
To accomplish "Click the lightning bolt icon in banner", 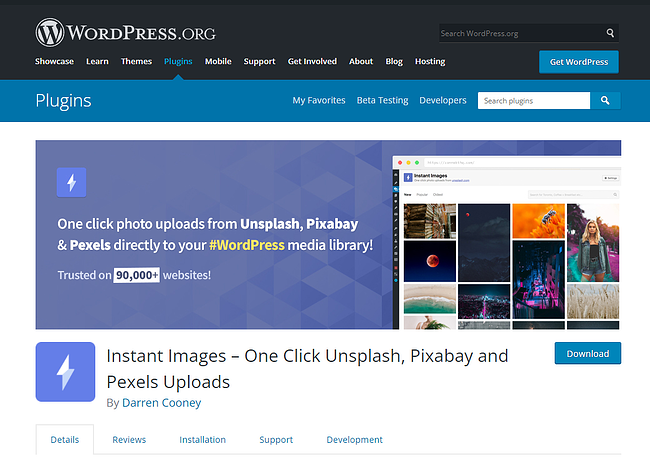I will click(71, 182).
